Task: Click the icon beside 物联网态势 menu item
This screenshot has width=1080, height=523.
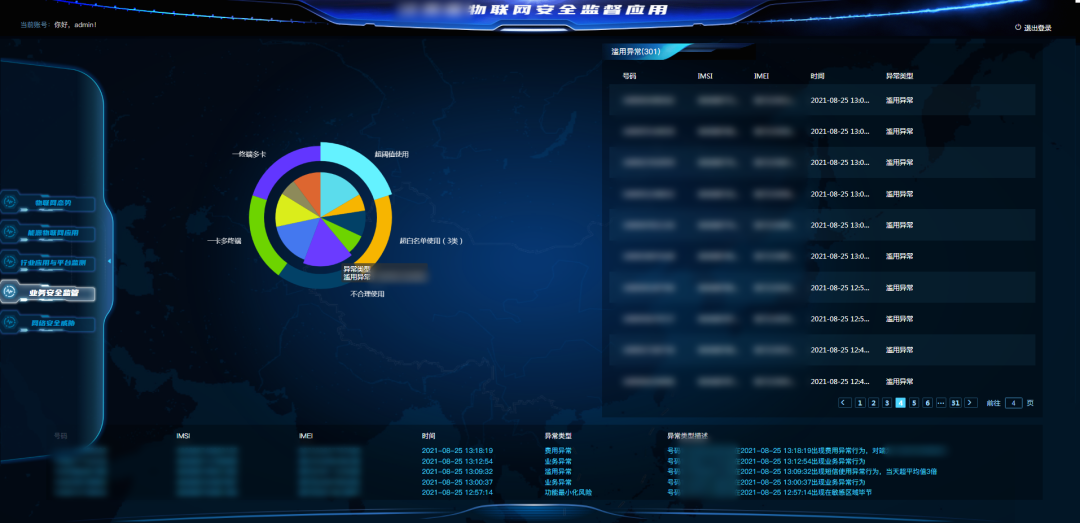Action: tap(11, 203)
